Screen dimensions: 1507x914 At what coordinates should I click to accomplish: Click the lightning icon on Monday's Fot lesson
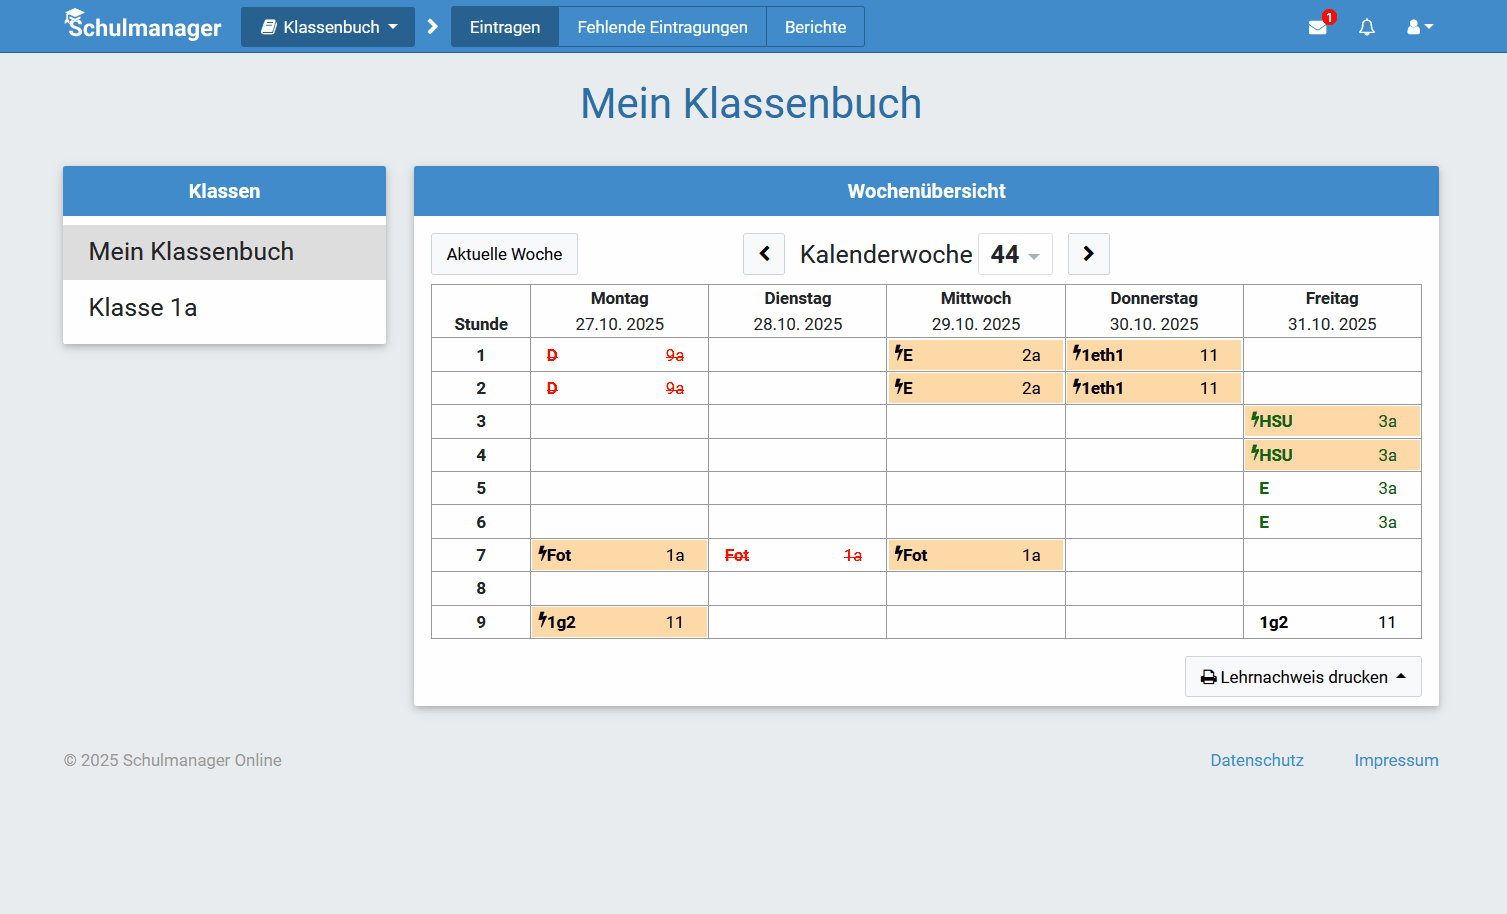pos(540,554)
